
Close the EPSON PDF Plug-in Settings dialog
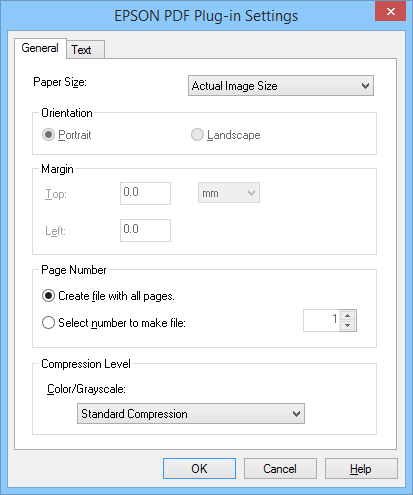click(390, 12)
